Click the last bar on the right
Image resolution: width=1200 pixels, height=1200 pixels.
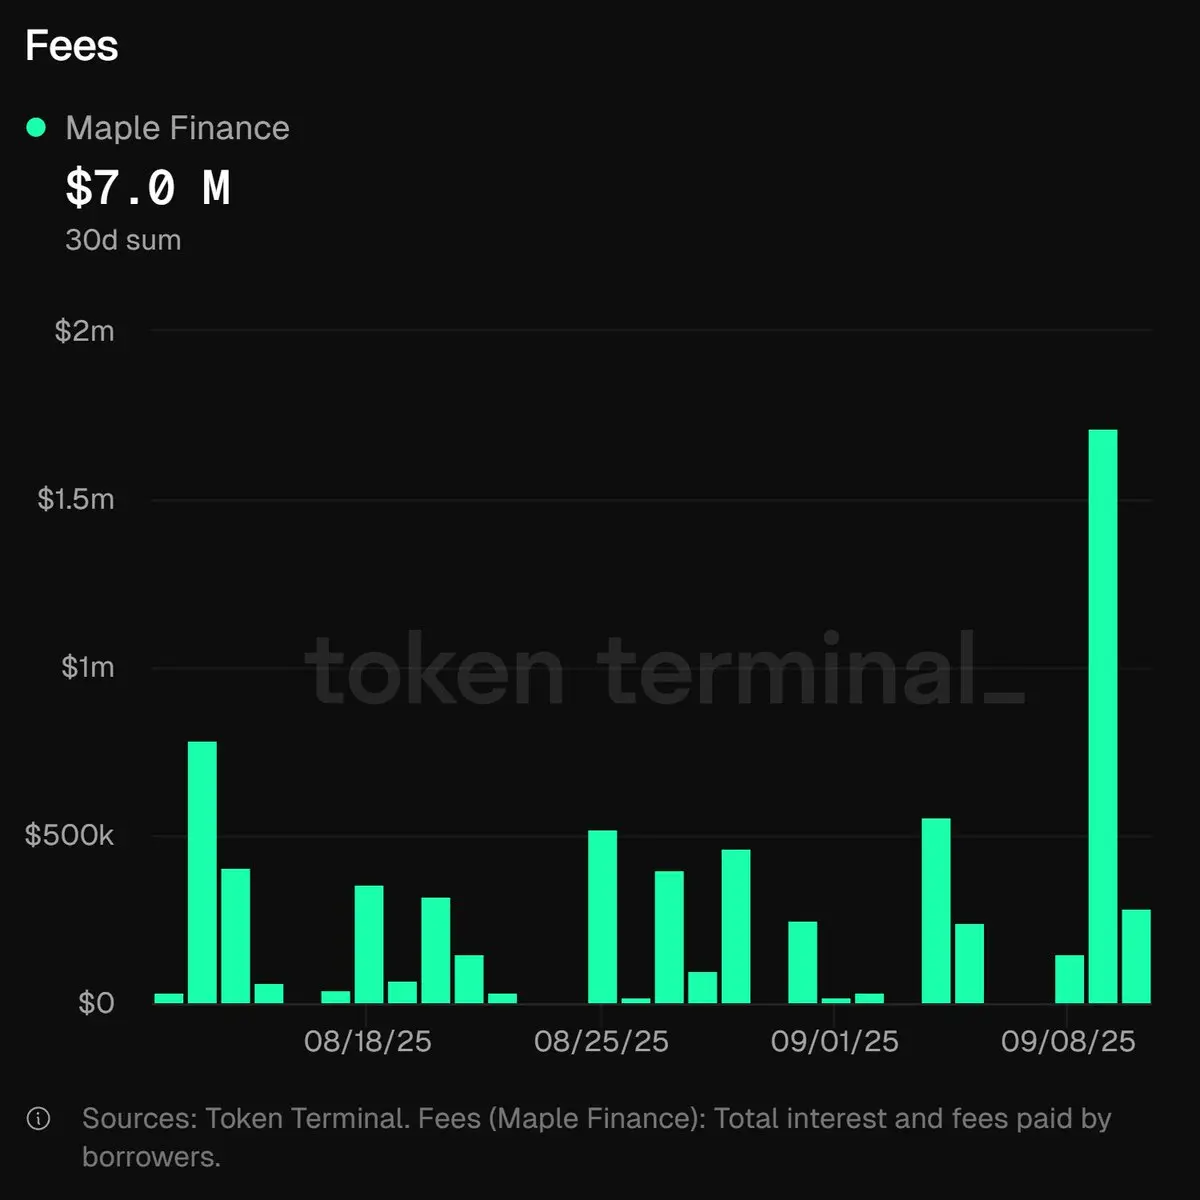pos(1136,956)
